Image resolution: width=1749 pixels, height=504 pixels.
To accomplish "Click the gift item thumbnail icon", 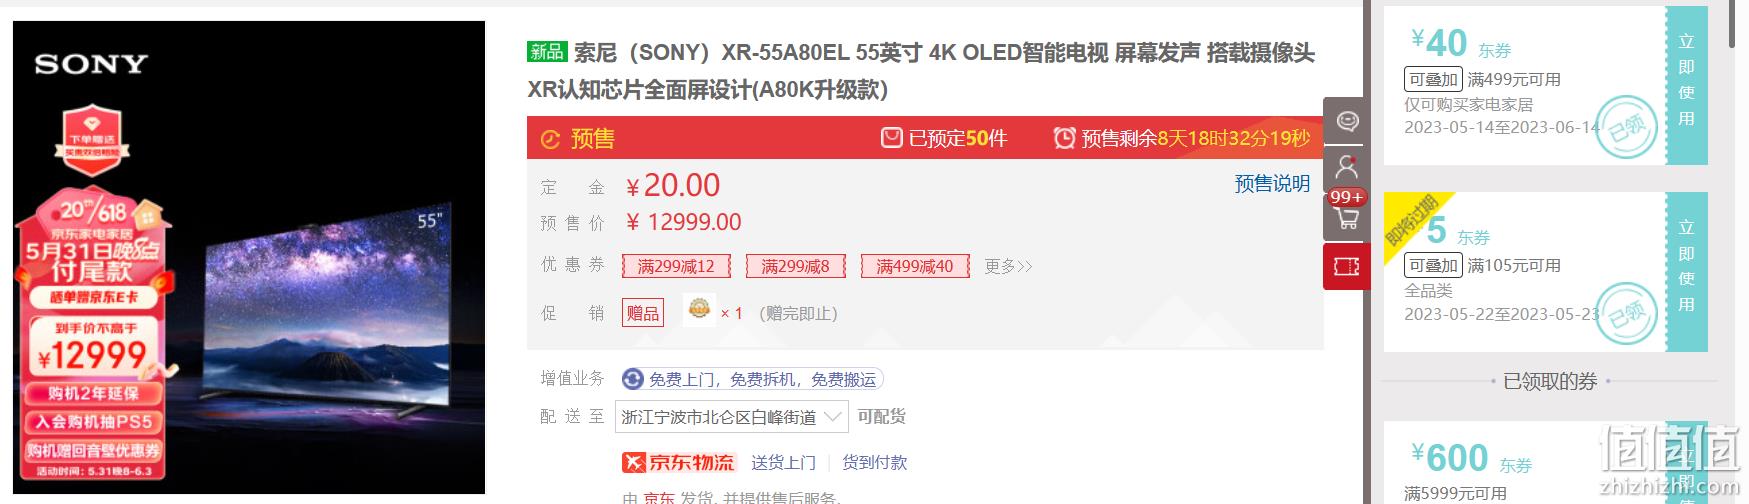I will pyautogui.click(x=699, y=310).
